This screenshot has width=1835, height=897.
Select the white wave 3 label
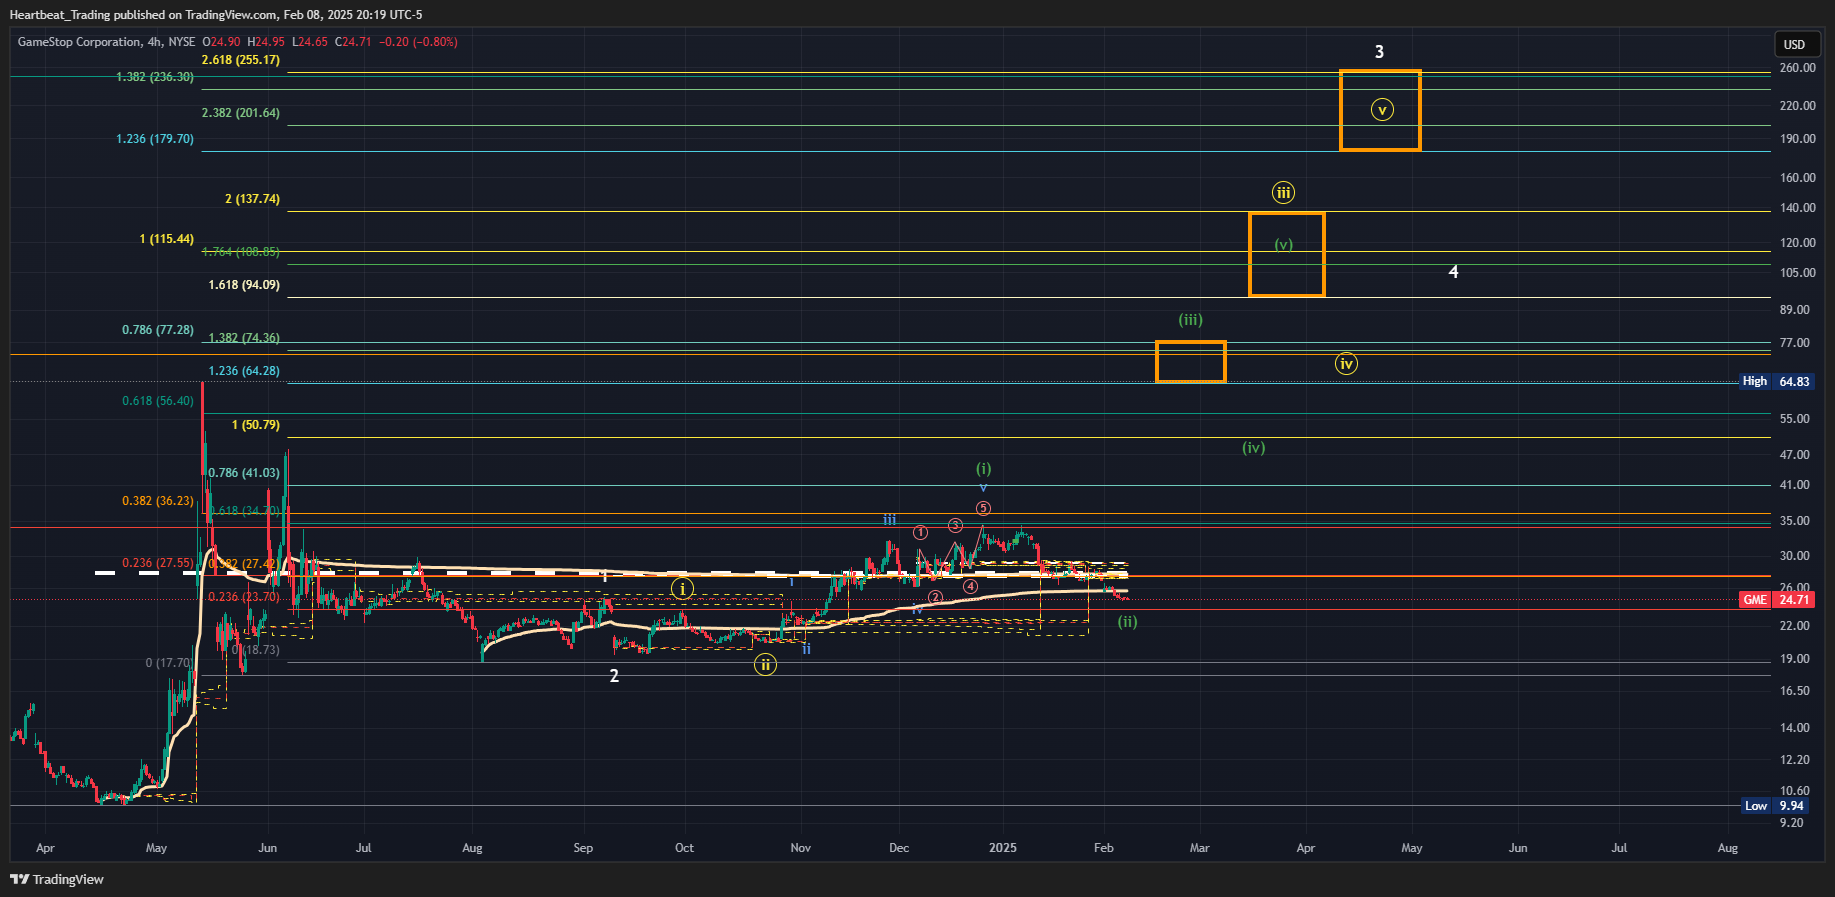coord(1379,52)
